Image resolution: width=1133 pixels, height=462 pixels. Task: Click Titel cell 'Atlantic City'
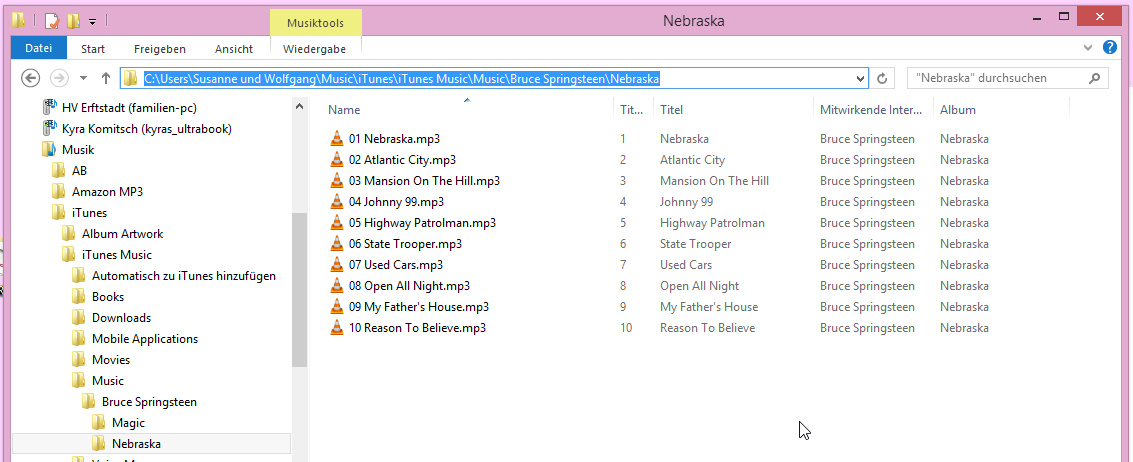692,160
